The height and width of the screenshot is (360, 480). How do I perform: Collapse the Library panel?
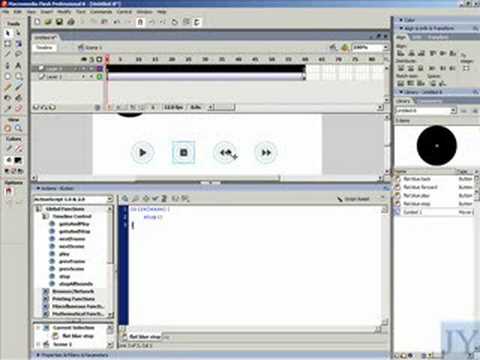pyautogui.click(x=401, y=92)
